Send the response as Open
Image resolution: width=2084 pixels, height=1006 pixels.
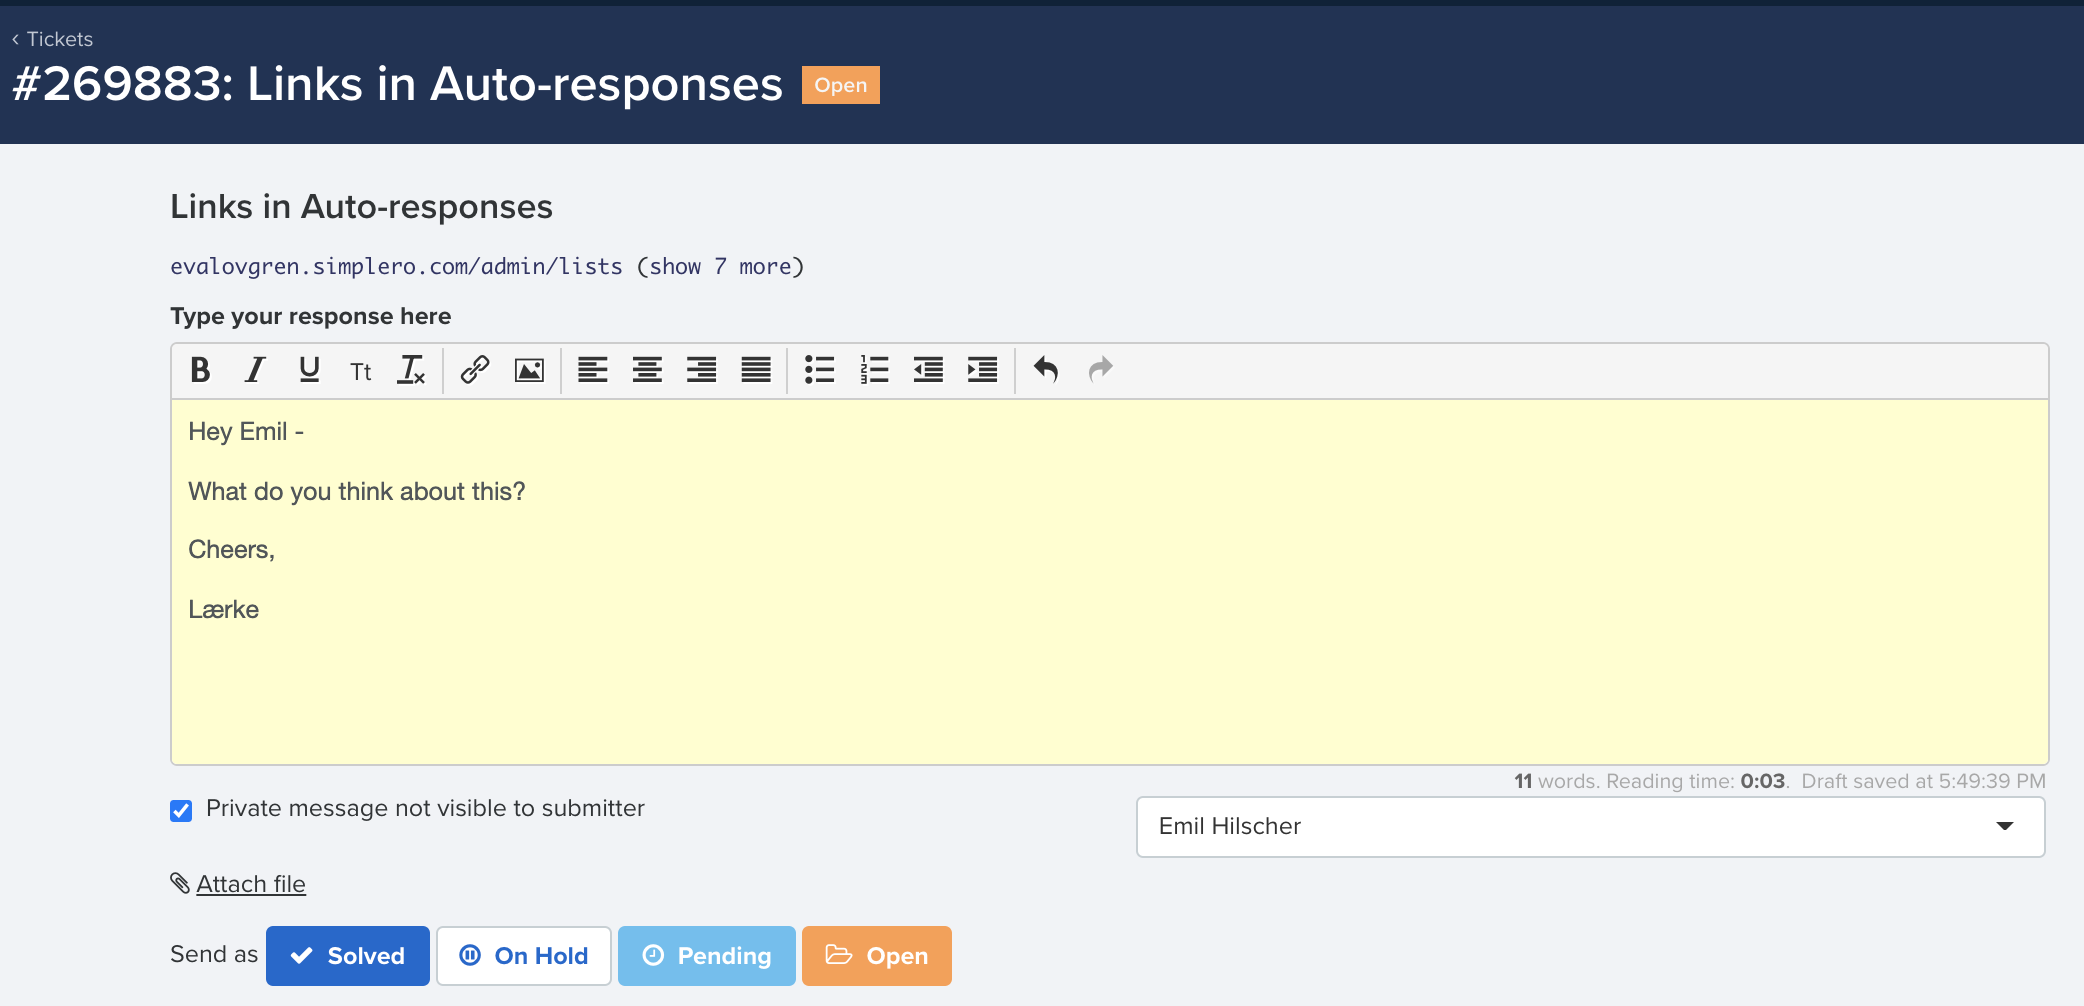[x=877, y=956]
